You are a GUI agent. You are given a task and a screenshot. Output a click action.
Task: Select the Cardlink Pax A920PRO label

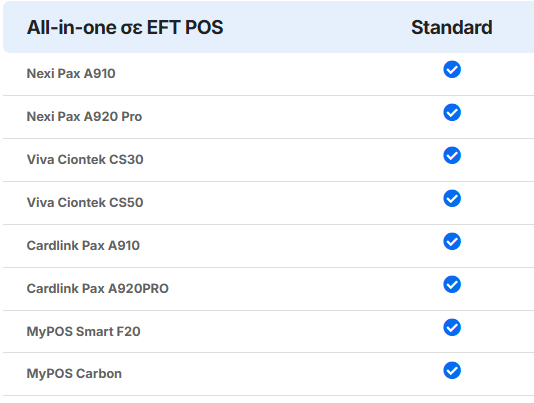pyautogui.click(x=98, y=289)
